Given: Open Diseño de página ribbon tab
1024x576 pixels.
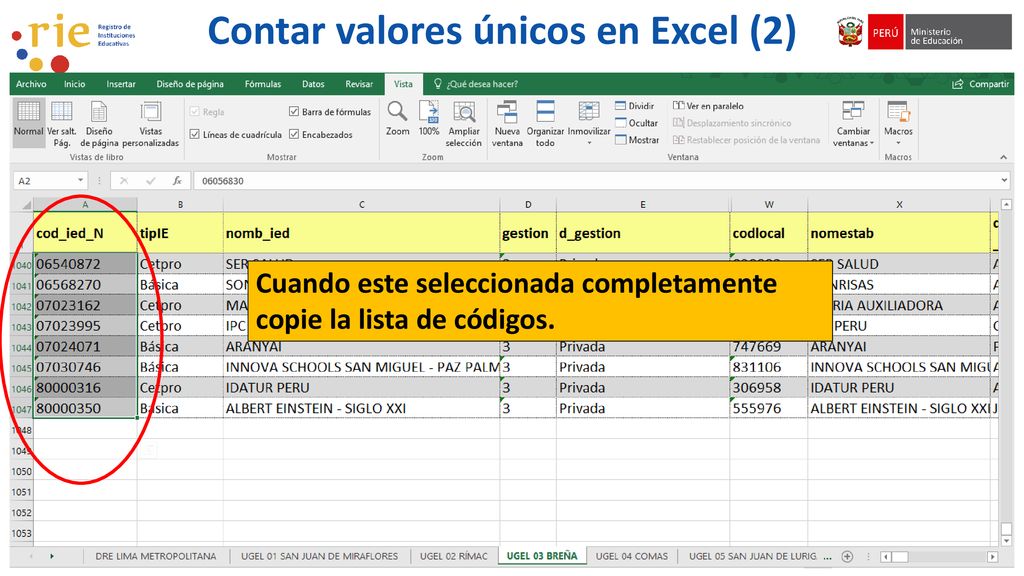Looking at the screenshot, I should pos(190,84).
